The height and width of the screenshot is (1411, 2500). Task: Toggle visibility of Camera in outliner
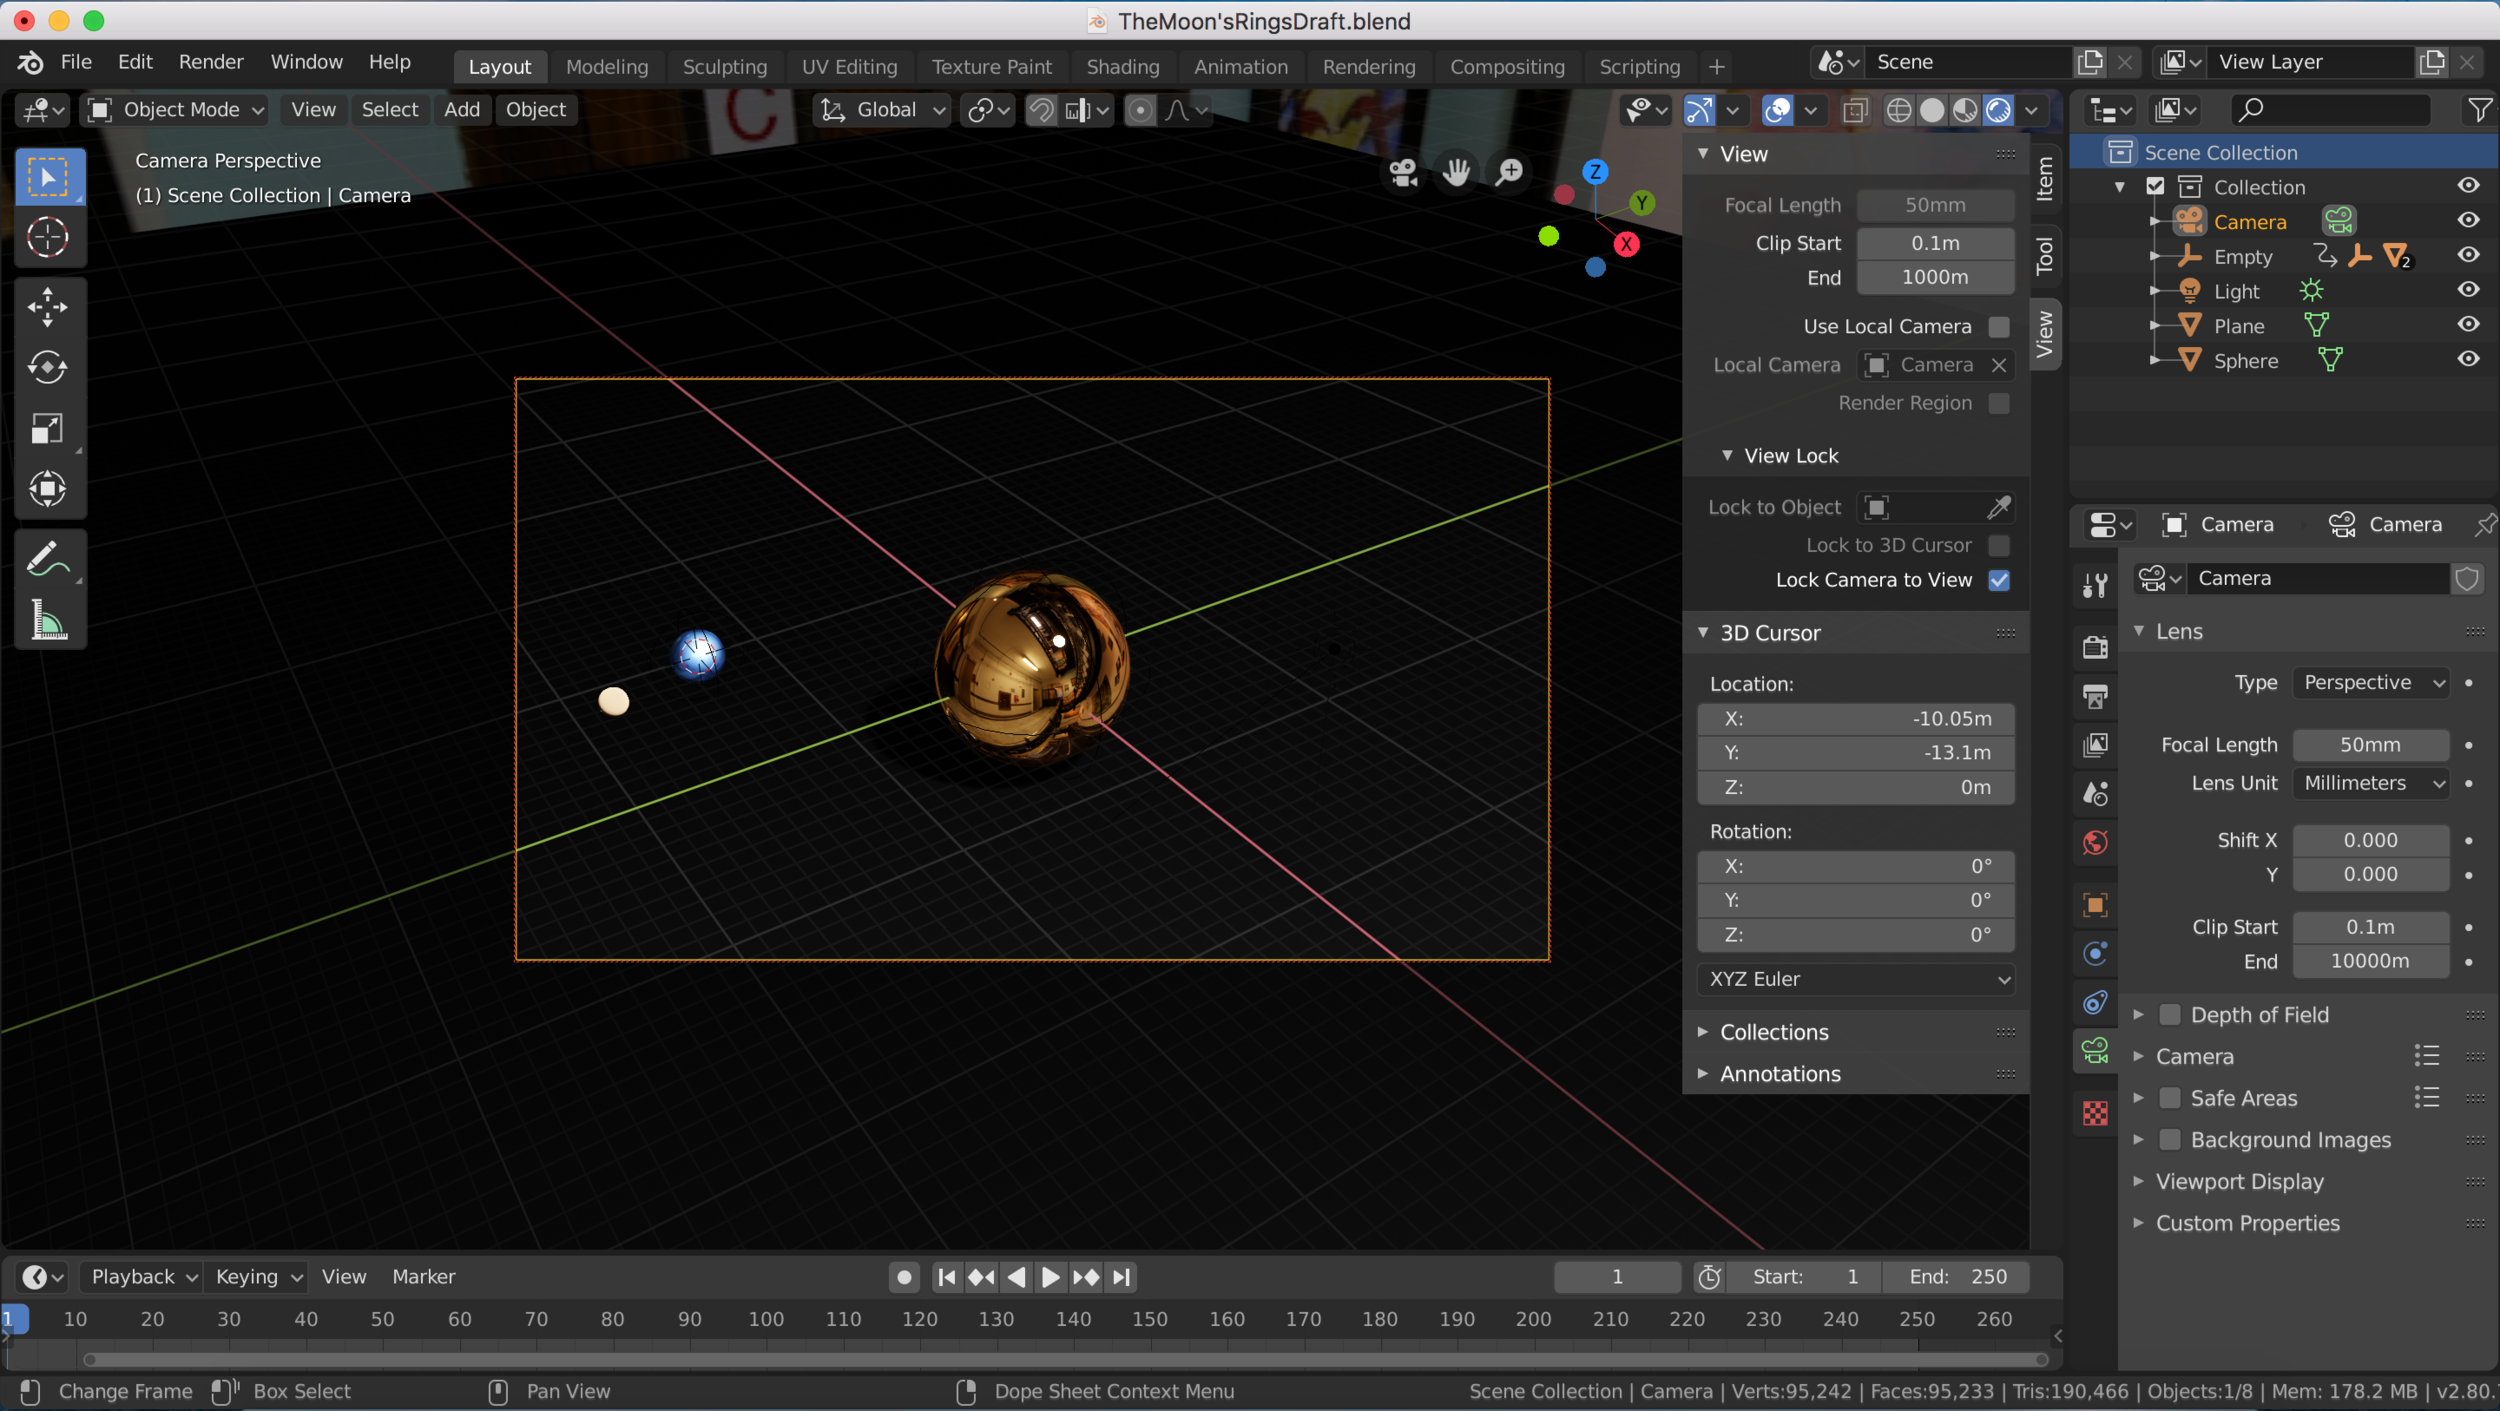tap(2468, 221)
